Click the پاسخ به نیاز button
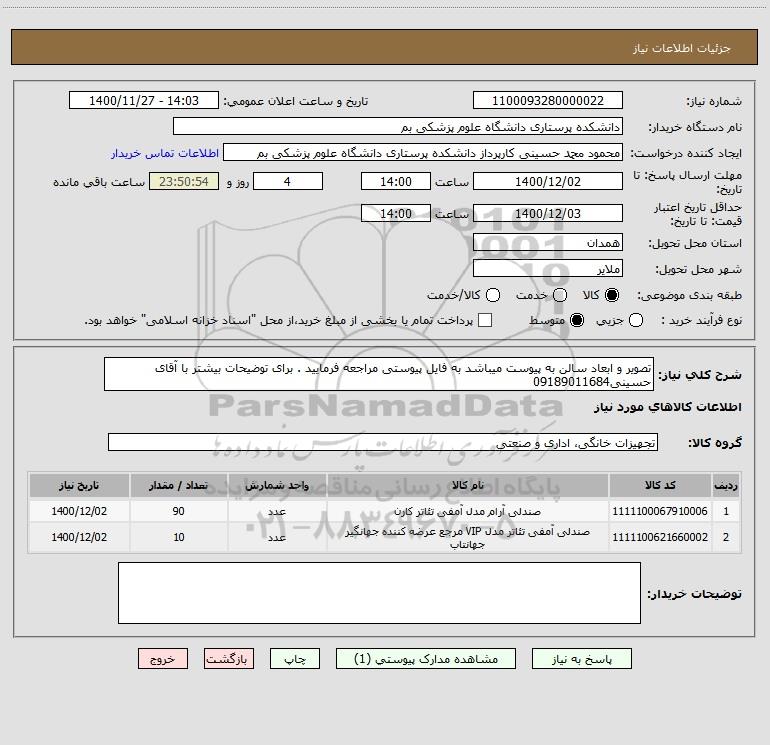Image resolution: width=770 pixels, height=745 pixels. (582, 659)
